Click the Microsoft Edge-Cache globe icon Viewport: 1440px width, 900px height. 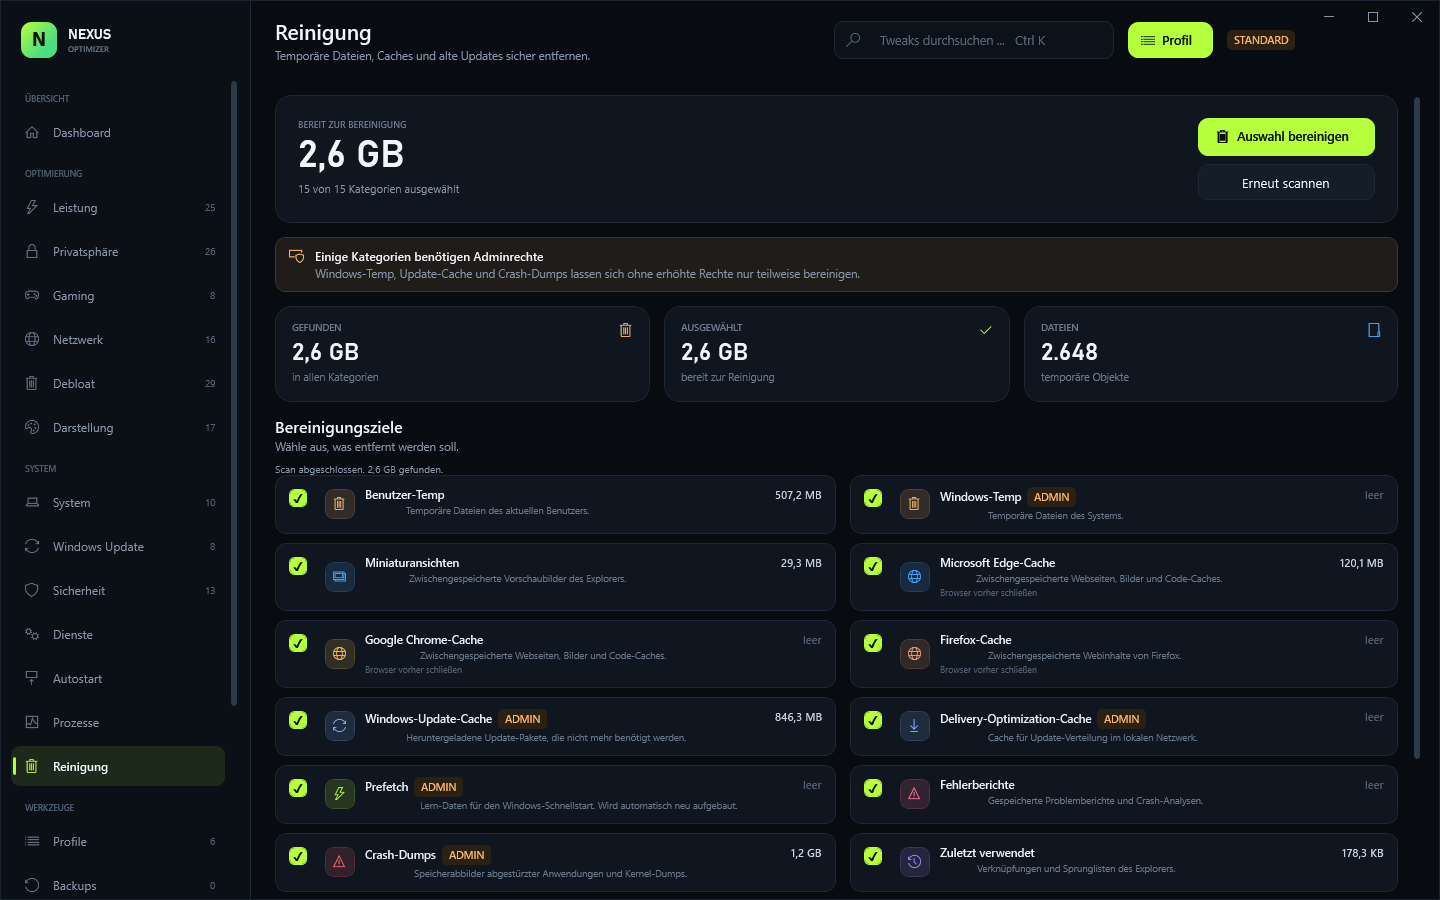pos(914,577)
